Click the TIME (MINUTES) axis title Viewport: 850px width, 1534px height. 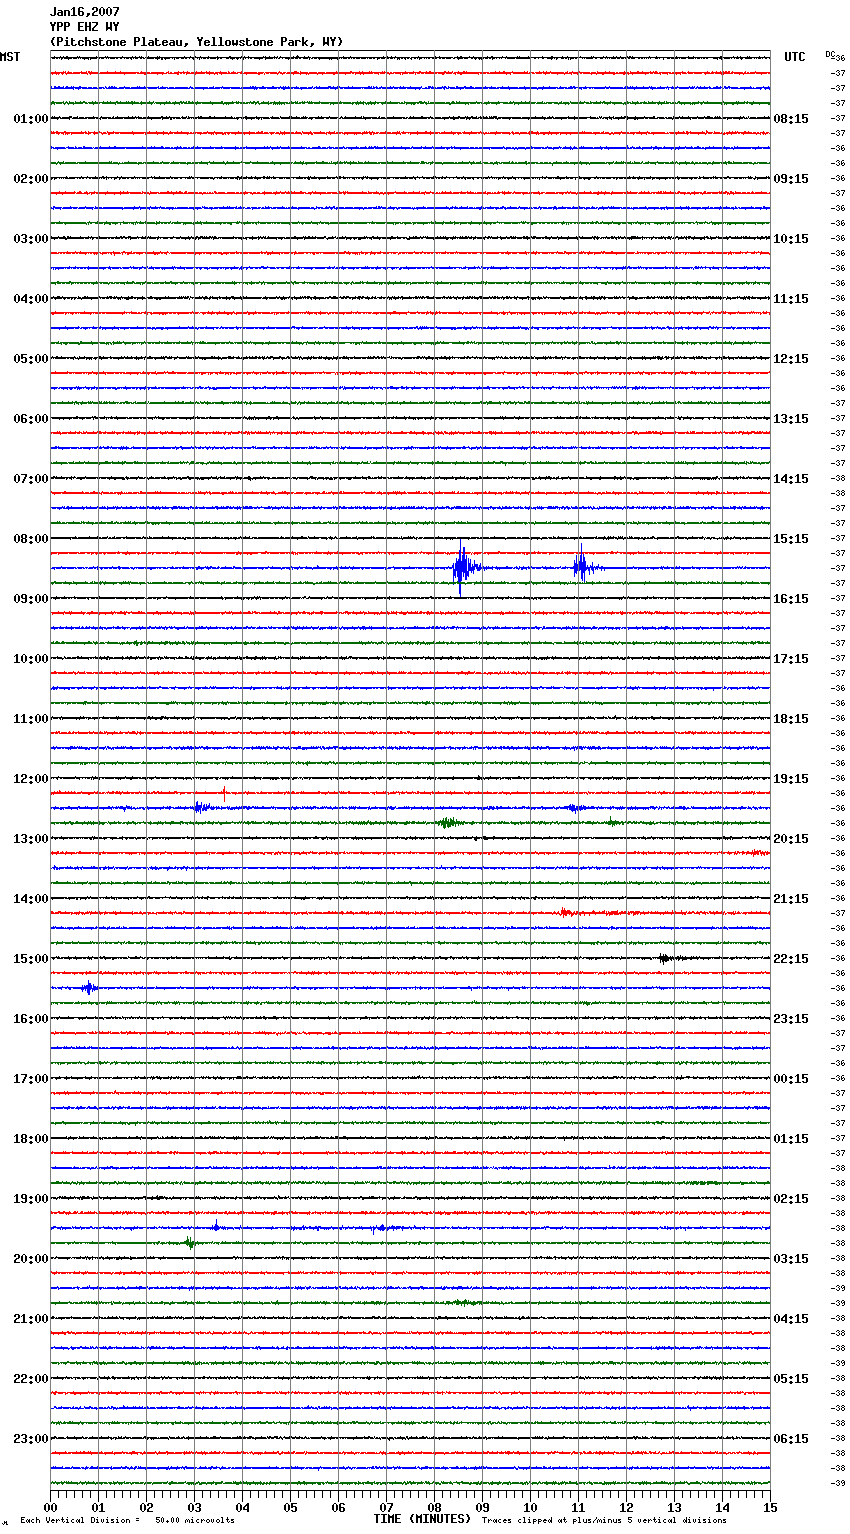(421, 1519)
